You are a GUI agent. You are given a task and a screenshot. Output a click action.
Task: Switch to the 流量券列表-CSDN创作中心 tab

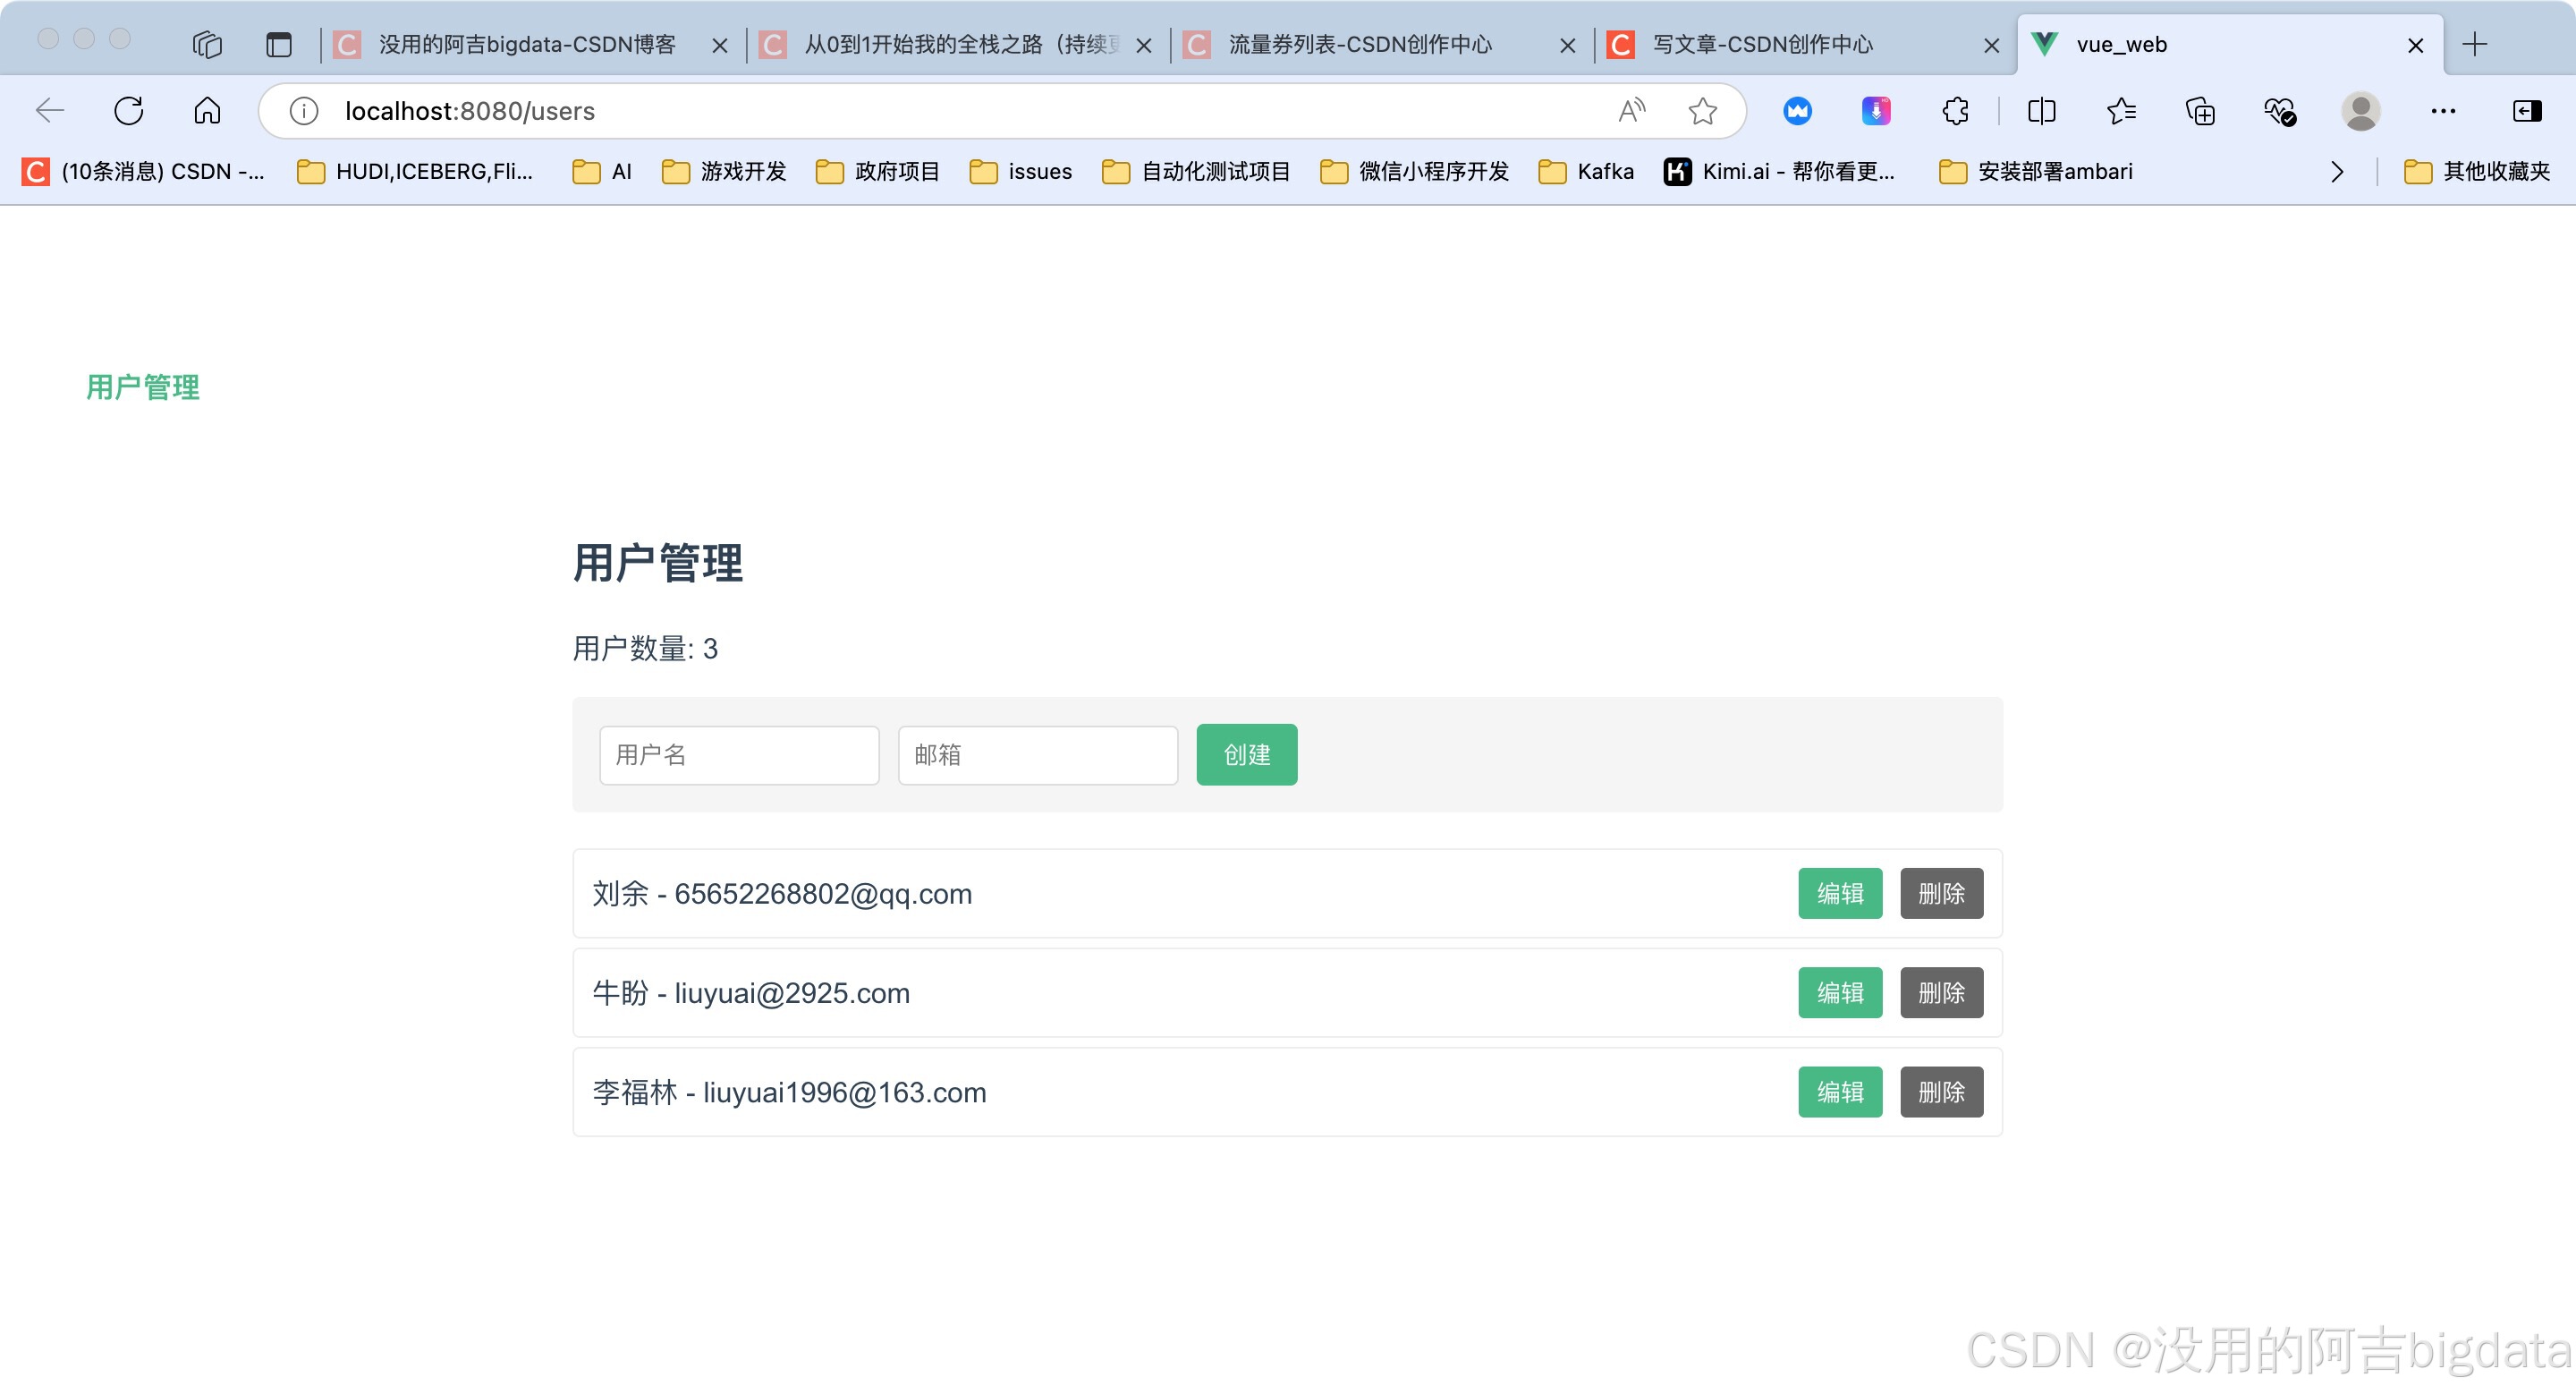(1359, 45)
